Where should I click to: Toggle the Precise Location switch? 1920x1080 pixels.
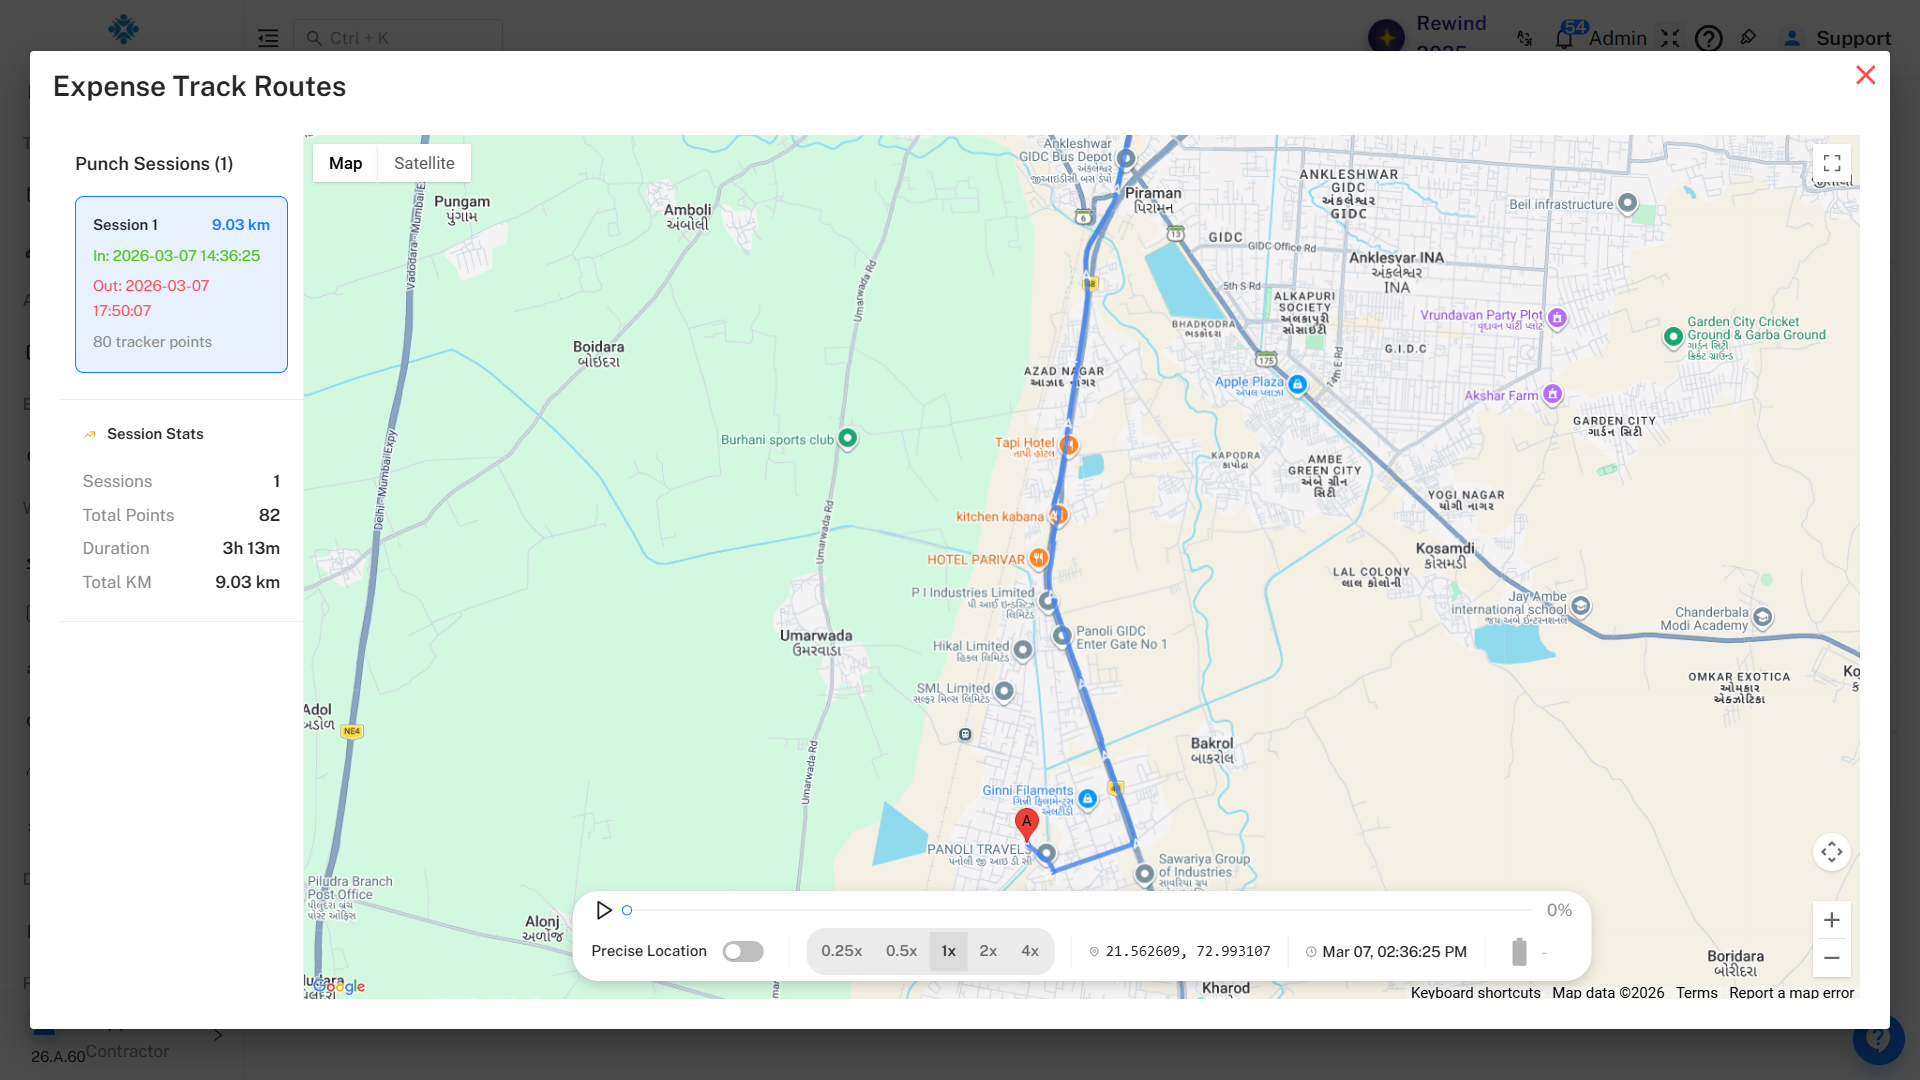point(743,951)
